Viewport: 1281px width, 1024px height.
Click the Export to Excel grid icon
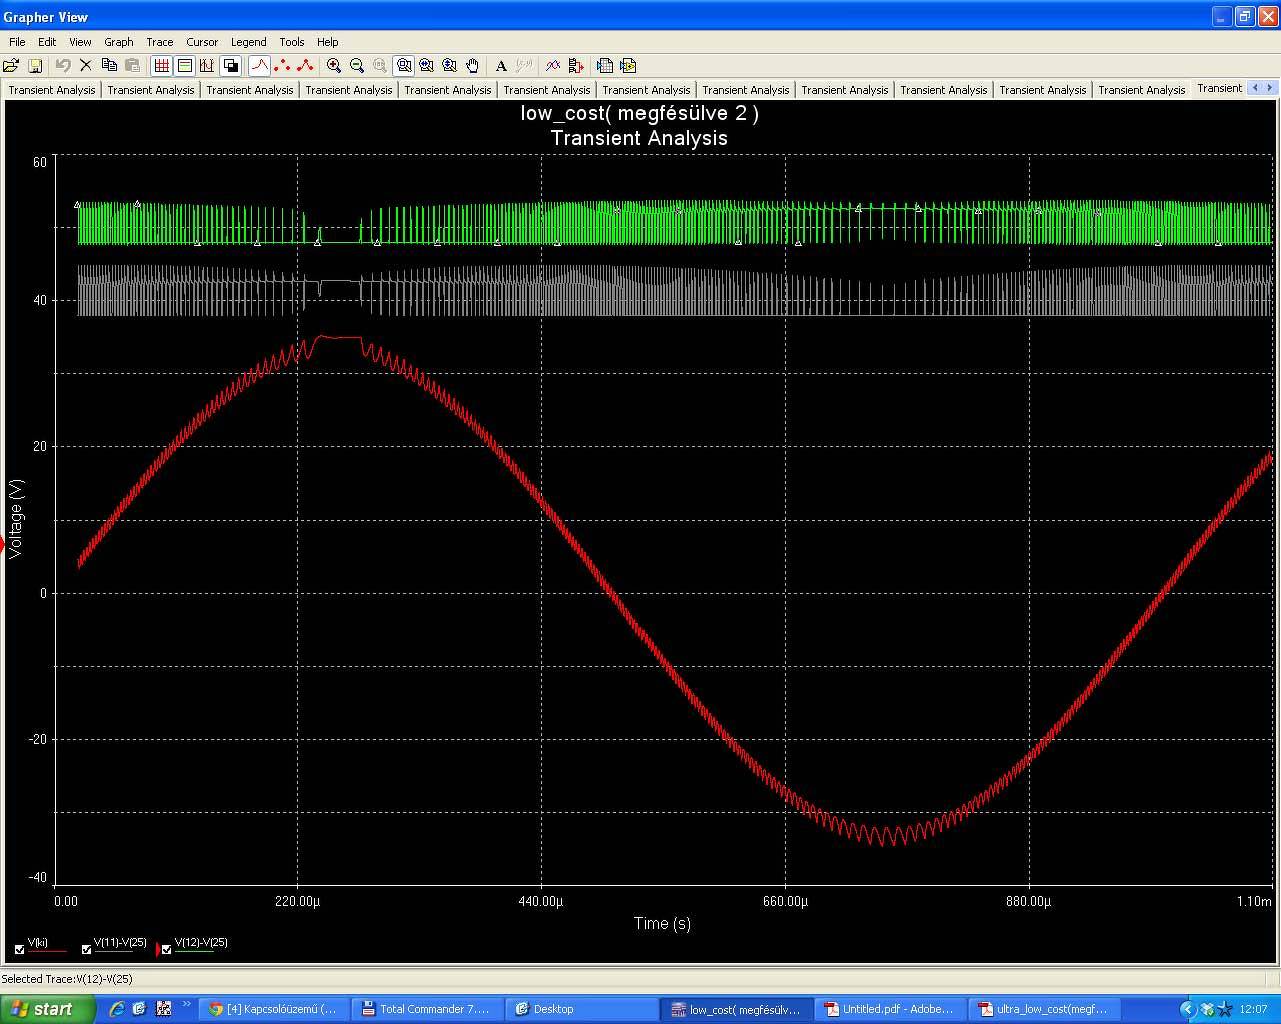605,66
